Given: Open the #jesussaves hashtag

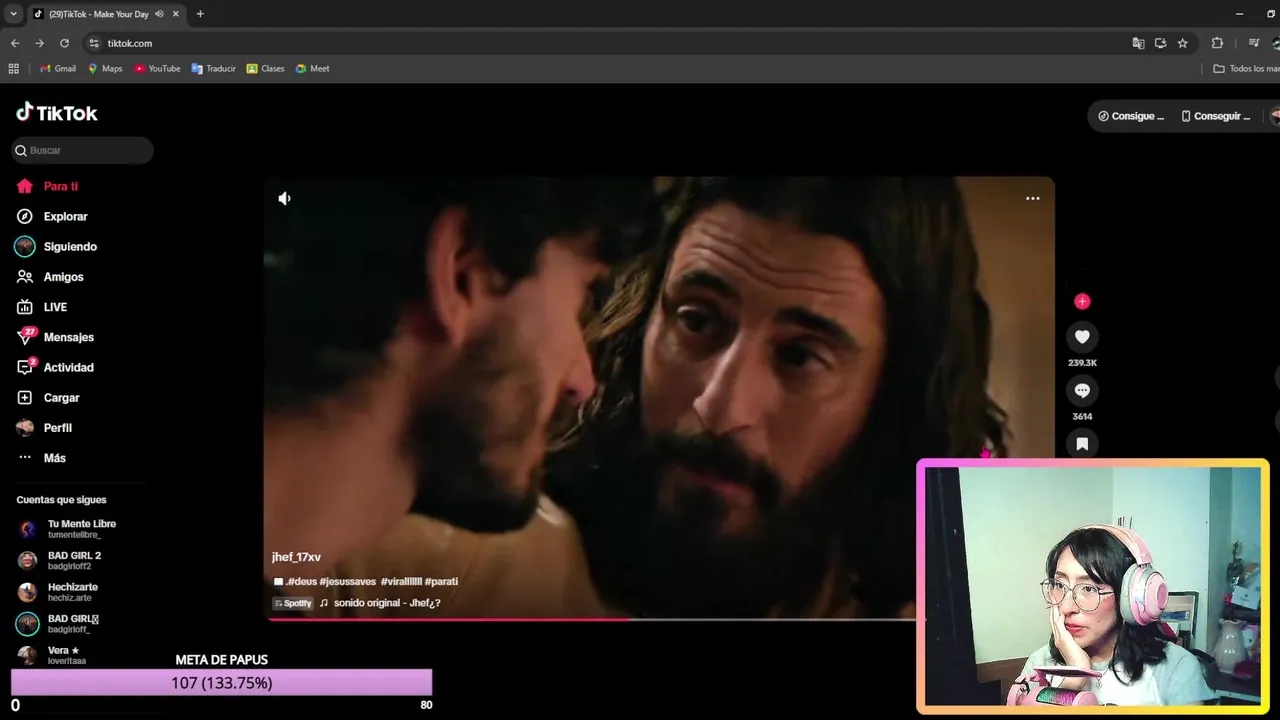Looking at the screenshot, I should (347, 581).
